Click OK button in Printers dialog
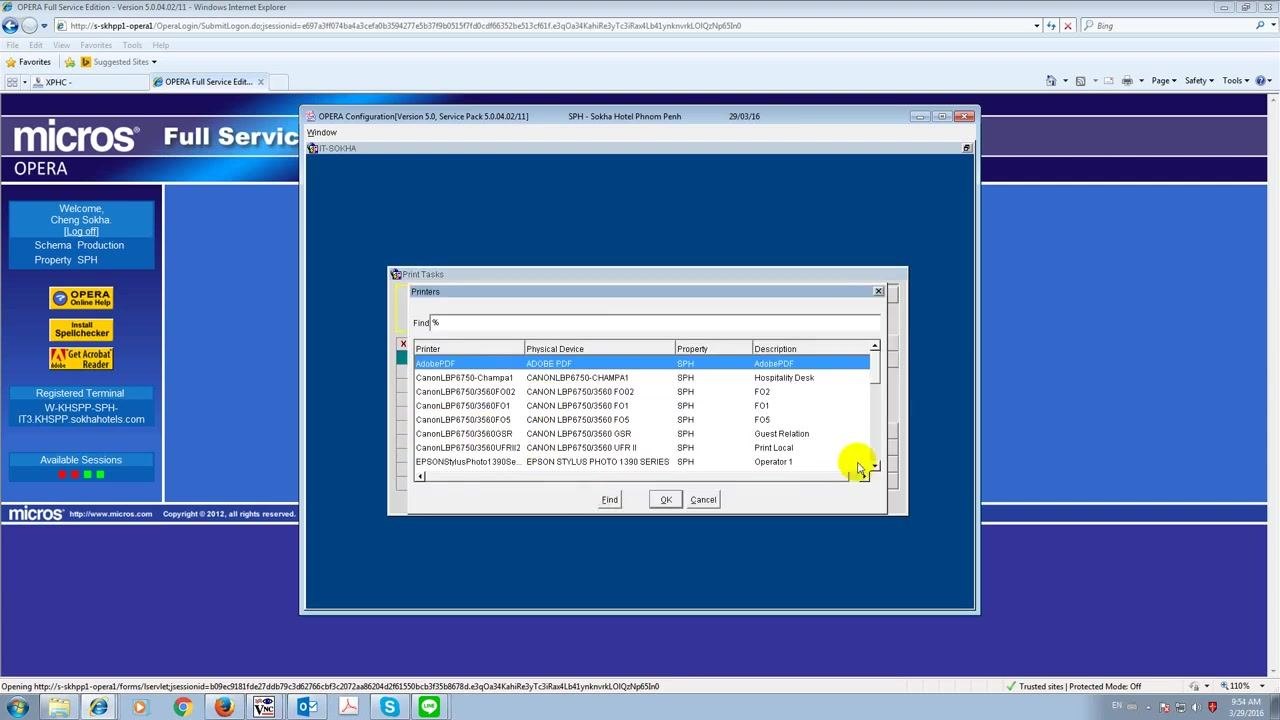Viewport: 1280px width, 720px height. click(666, 500)
